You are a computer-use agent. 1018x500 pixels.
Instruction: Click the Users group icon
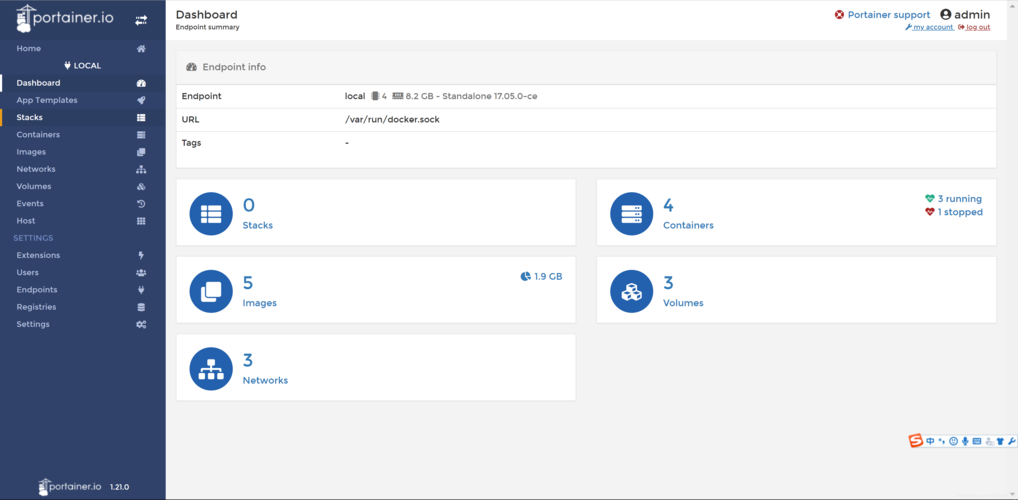141,273
